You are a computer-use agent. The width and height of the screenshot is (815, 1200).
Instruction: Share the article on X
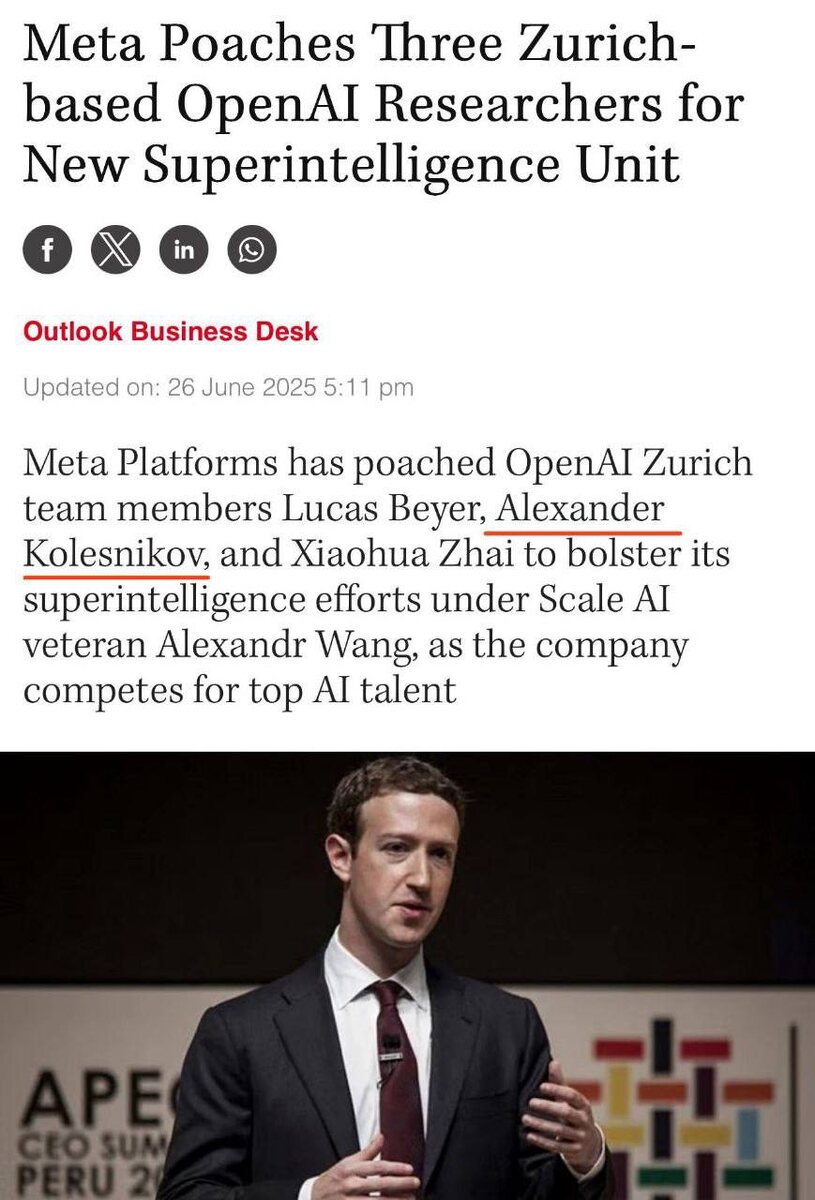(x=116, y=250)
